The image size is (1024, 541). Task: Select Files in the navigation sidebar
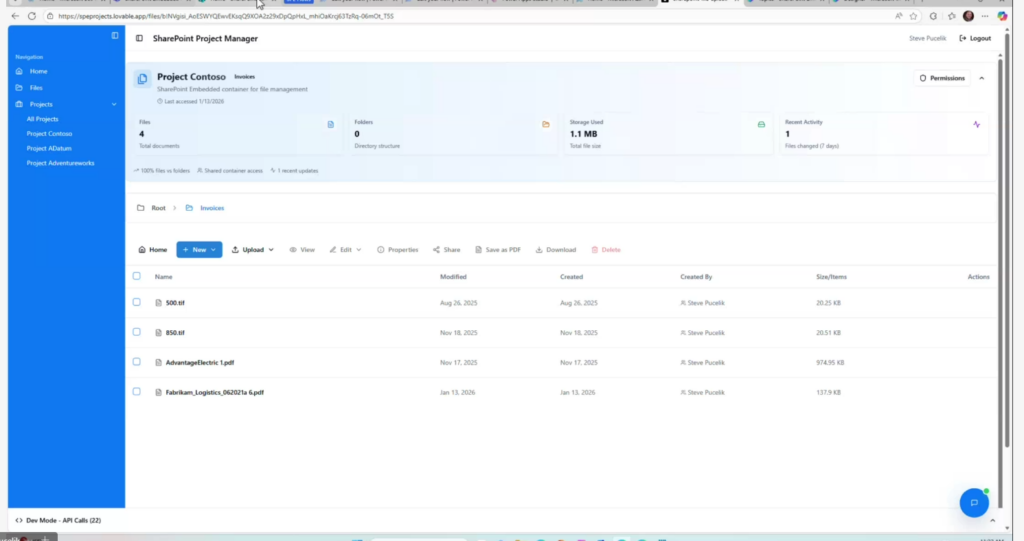36,88
